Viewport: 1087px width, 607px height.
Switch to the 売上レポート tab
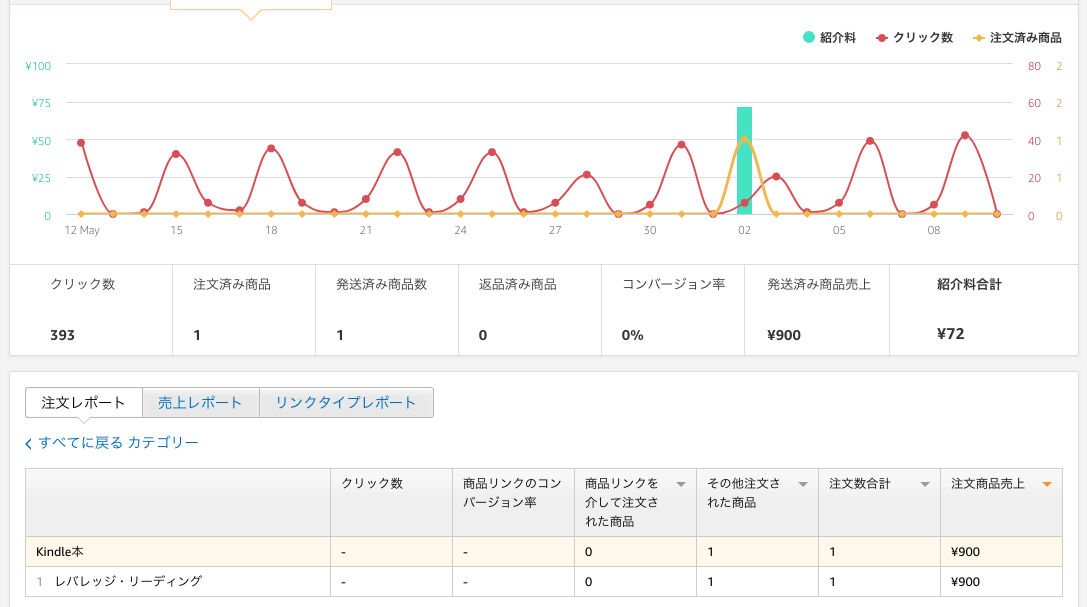click(200, 403)
